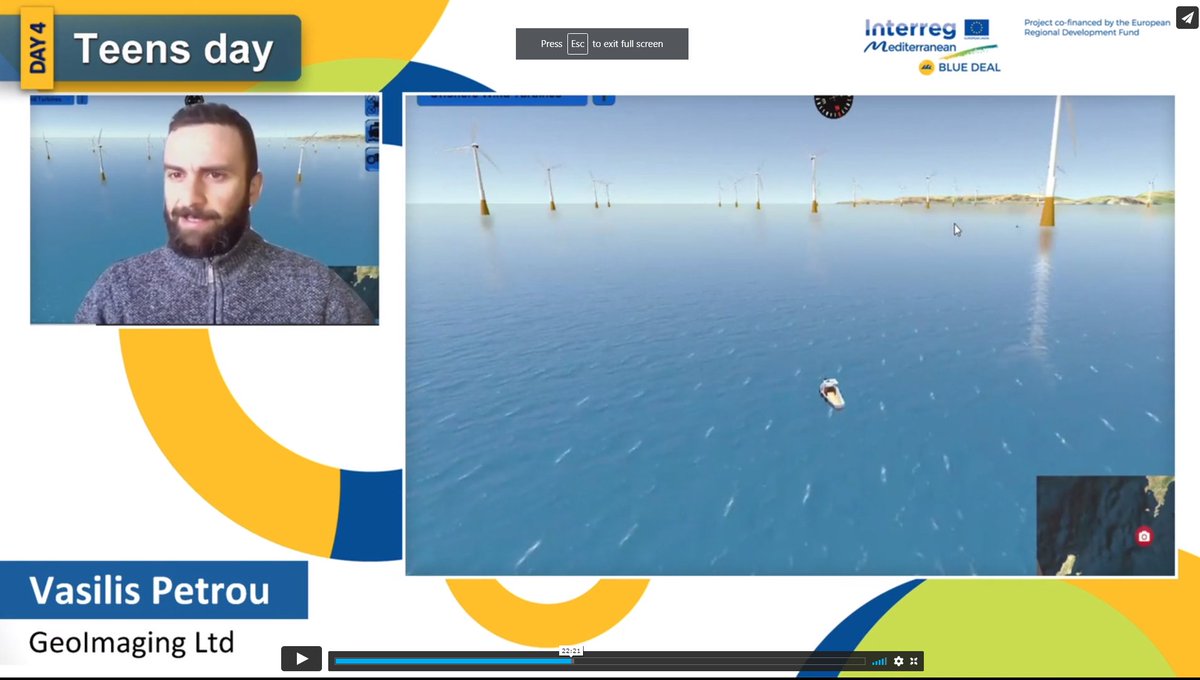Click the speaker webcam video thumbnail
Image resolution: width=1200 pixels, height=680 pixels.
point(205,210)
